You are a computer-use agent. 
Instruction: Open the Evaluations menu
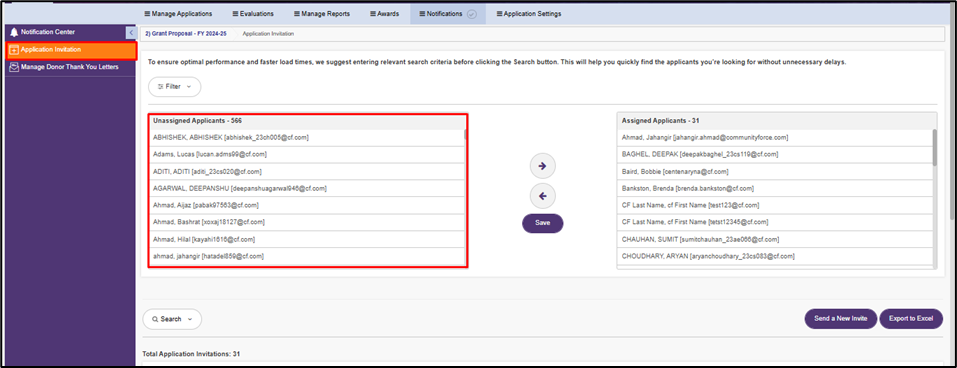click(253, 13)
